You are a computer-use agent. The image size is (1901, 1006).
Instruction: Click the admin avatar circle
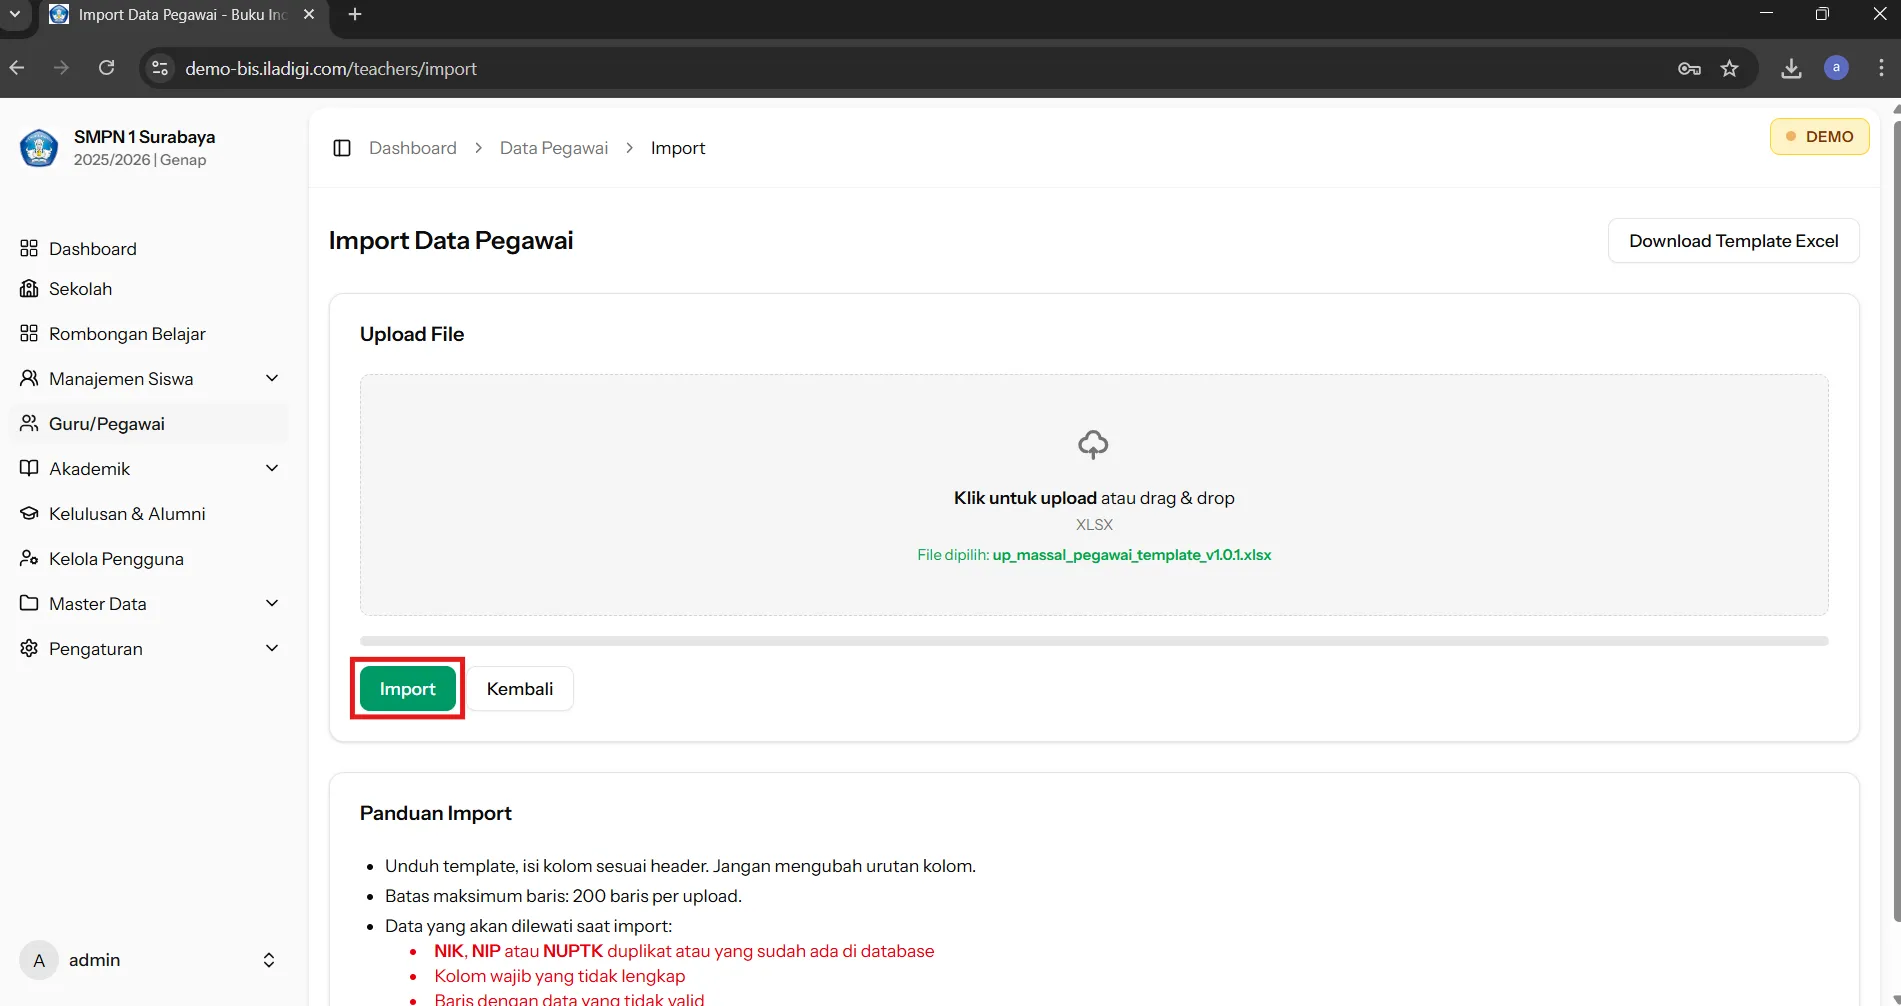click(x=39, y=960)
